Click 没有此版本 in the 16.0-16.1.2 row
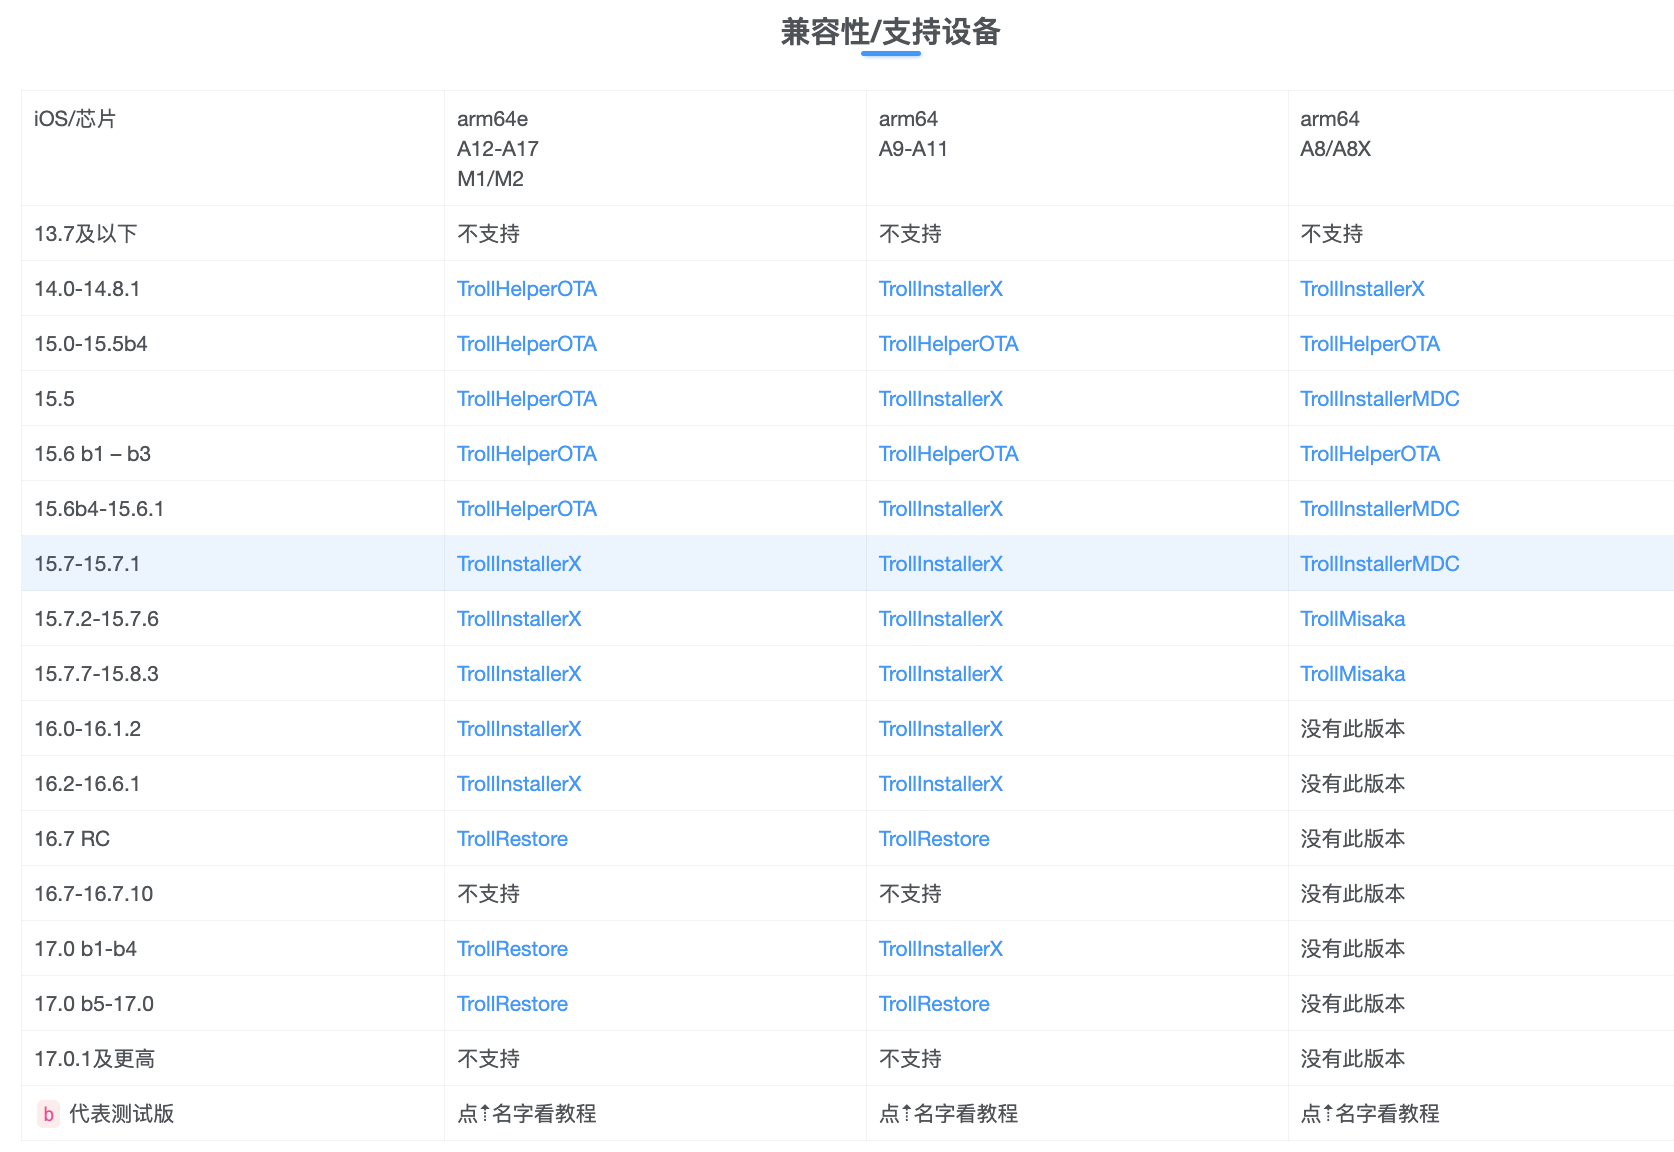 pyautogui.click(x=1353, y=729)
